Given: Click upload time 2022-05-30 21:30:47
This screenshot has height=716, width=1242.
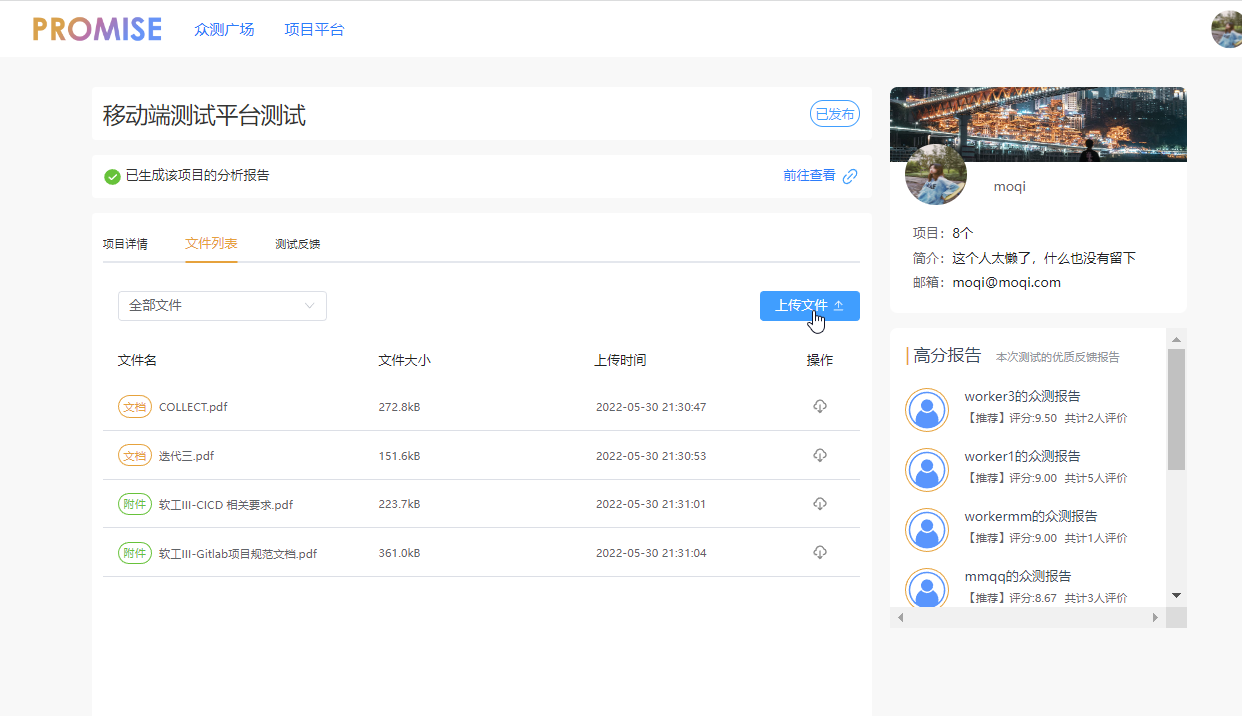Looking at the screenshot, I should [x=651, y=407].
